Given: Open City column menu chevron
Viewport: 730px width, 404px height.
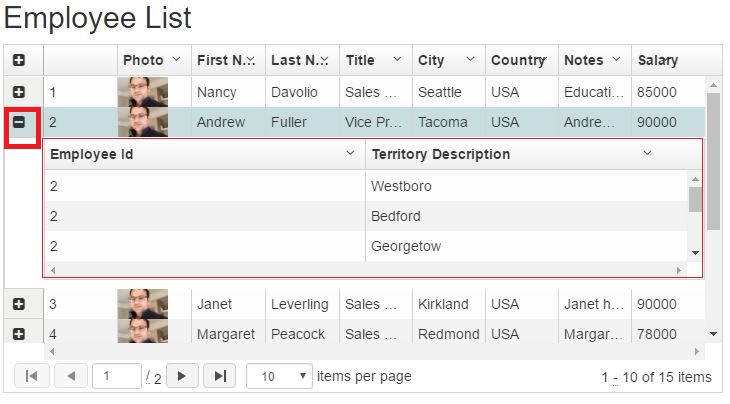Looking at the screenshot, I should point(470,60).
